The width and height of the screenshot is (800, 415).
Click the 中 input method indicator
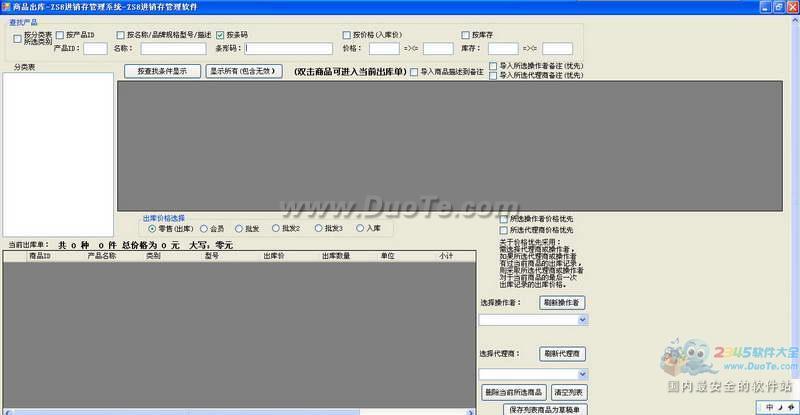pyautogui.click(x=769, y=407)
